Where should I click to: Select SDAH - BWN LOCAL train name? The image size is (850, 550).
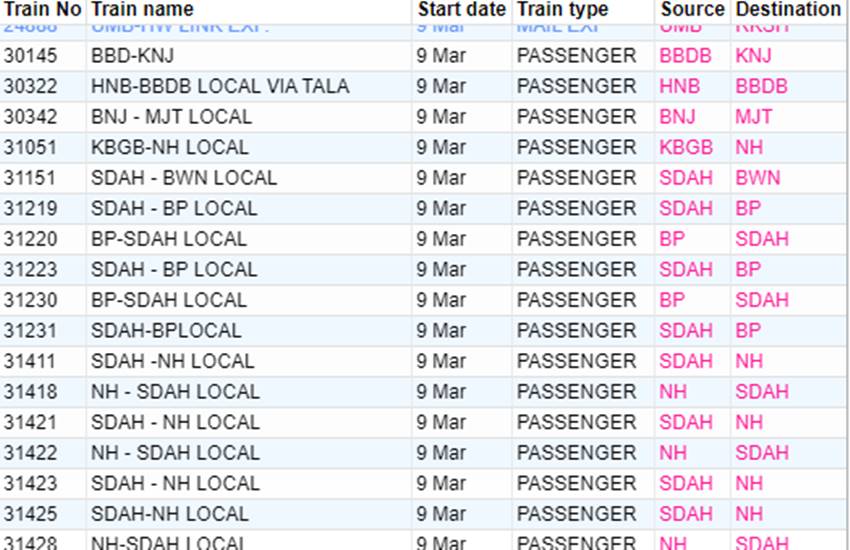(x=184, y=178)
